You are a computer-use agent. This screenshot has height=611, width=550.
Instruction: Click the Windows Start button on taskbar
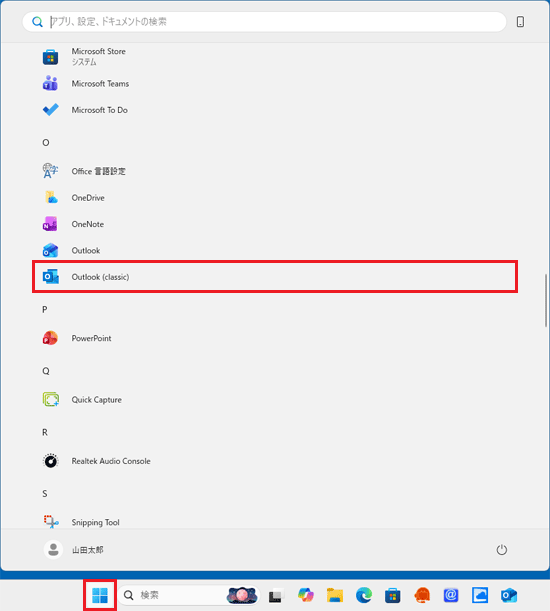pos(100,595)
